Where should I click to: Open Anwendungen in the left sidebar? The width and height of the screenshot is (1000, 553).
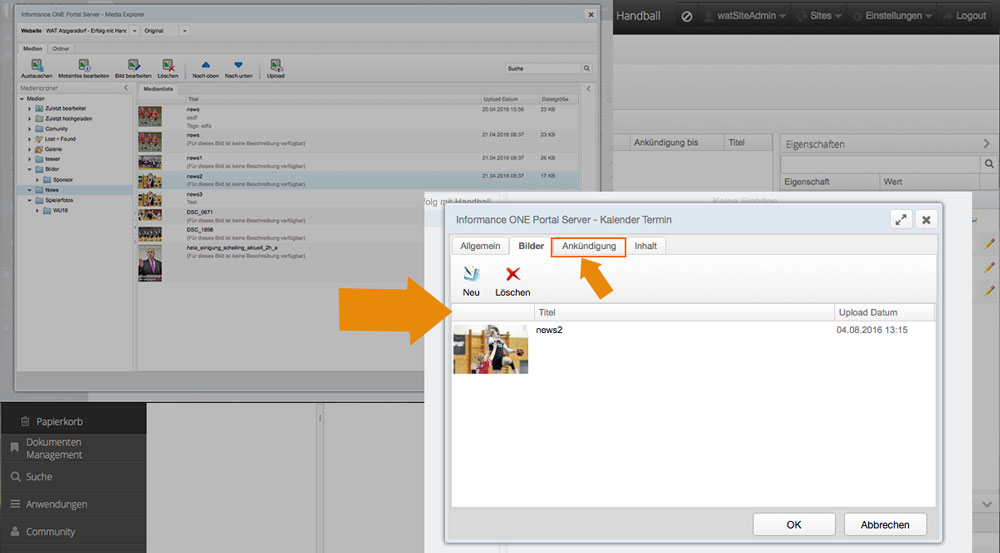(73, 504)
